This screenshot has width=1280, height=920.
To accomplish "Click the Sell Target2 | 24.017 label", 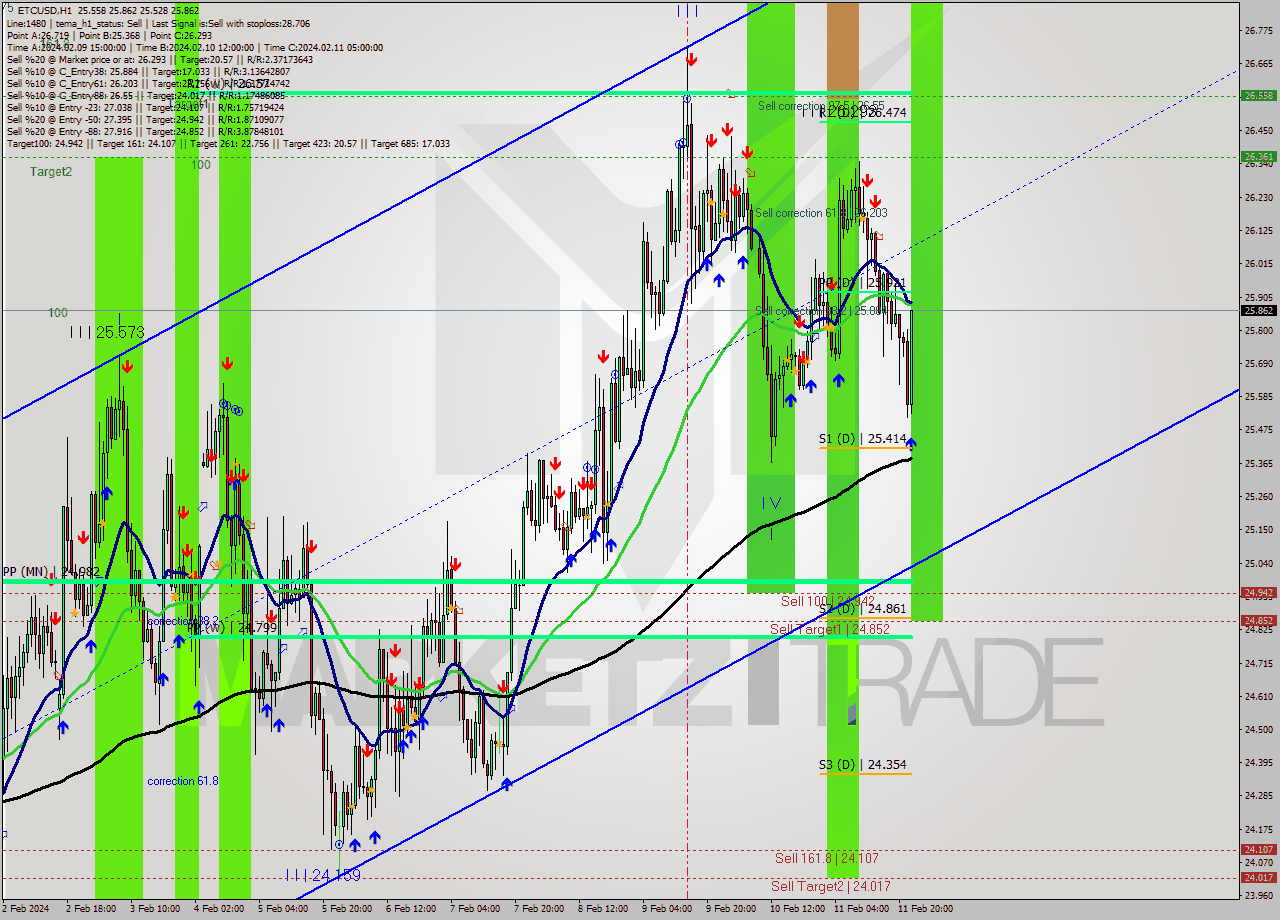I will pyautogui.click(x=830, y=886).
